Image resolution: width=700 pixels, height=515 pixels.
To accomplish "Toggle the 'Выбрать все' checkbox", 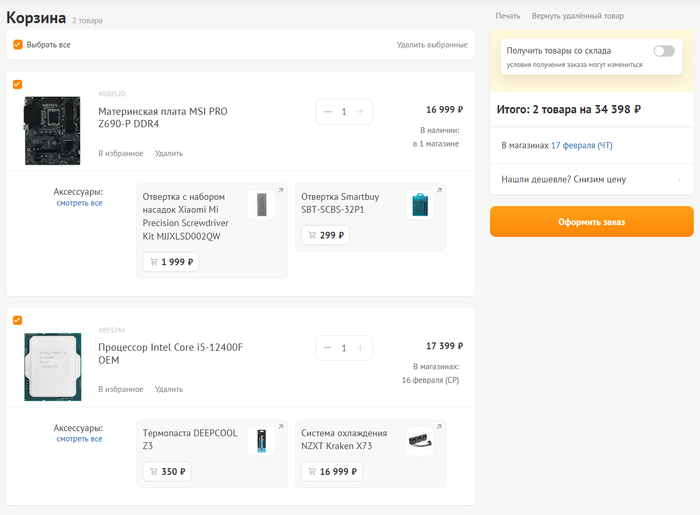I will (x=18, y=45).
